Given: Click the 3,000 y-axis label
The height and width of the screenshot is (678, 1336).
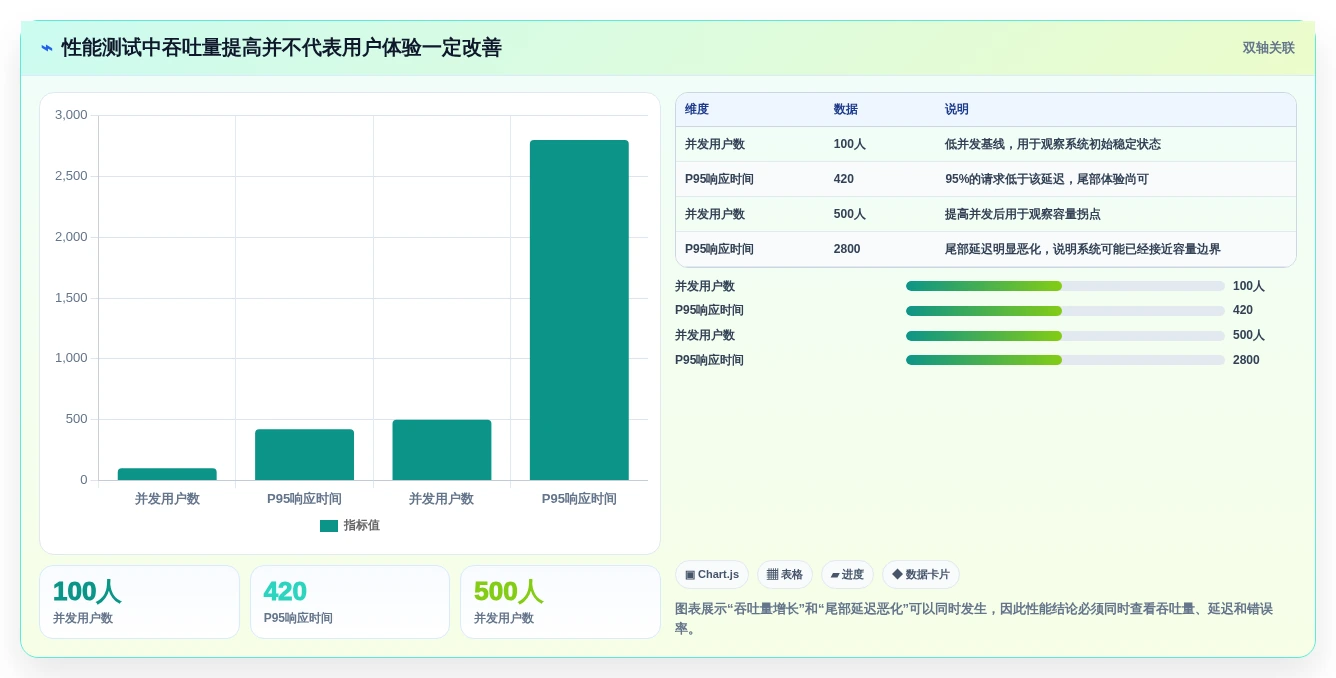Looking at the screenshot, I should 71,115.
